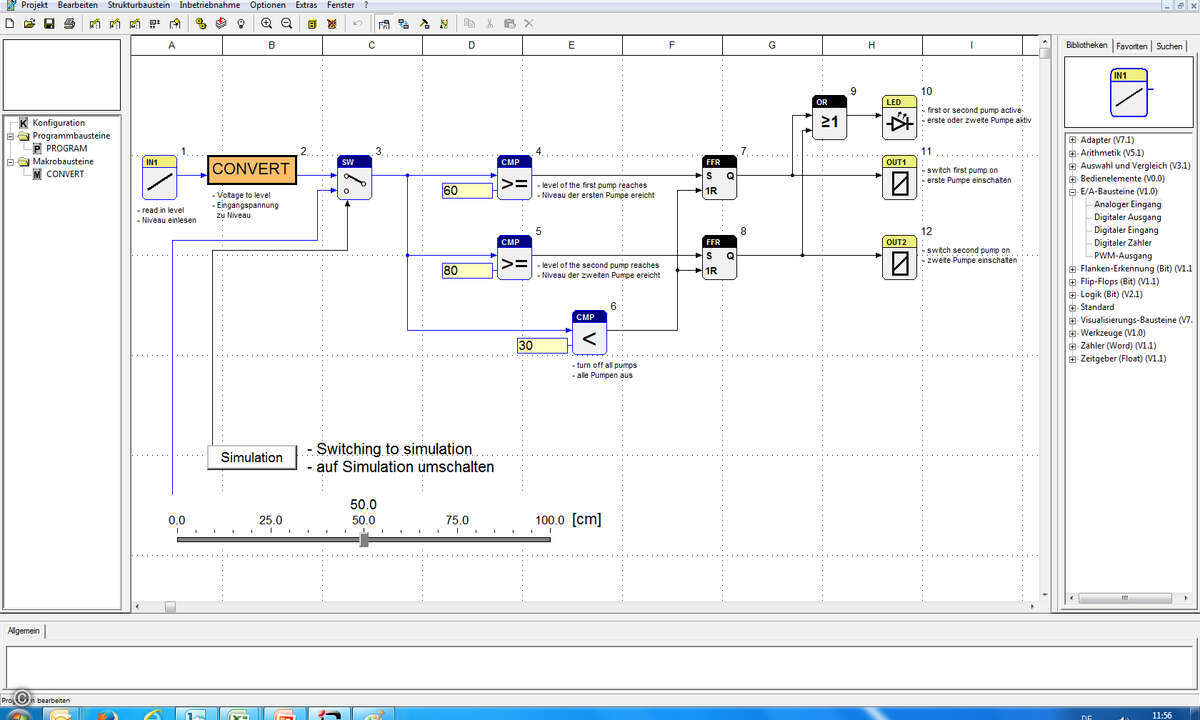This screenshot has height=720, width=1200.
Task: Expand the Bedienelemente (V0.0) node
Action: click(x=1072, y=179)
